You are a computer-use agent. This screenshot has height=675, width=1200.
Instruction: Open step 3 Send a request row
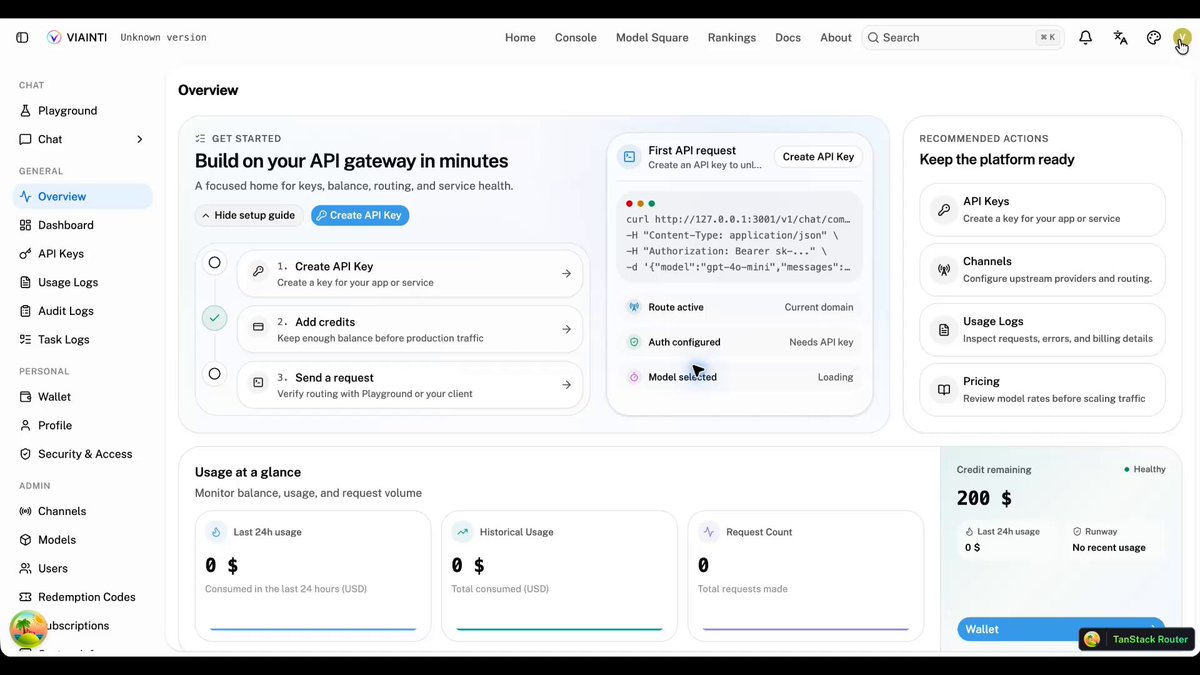(x=410, y=385)
